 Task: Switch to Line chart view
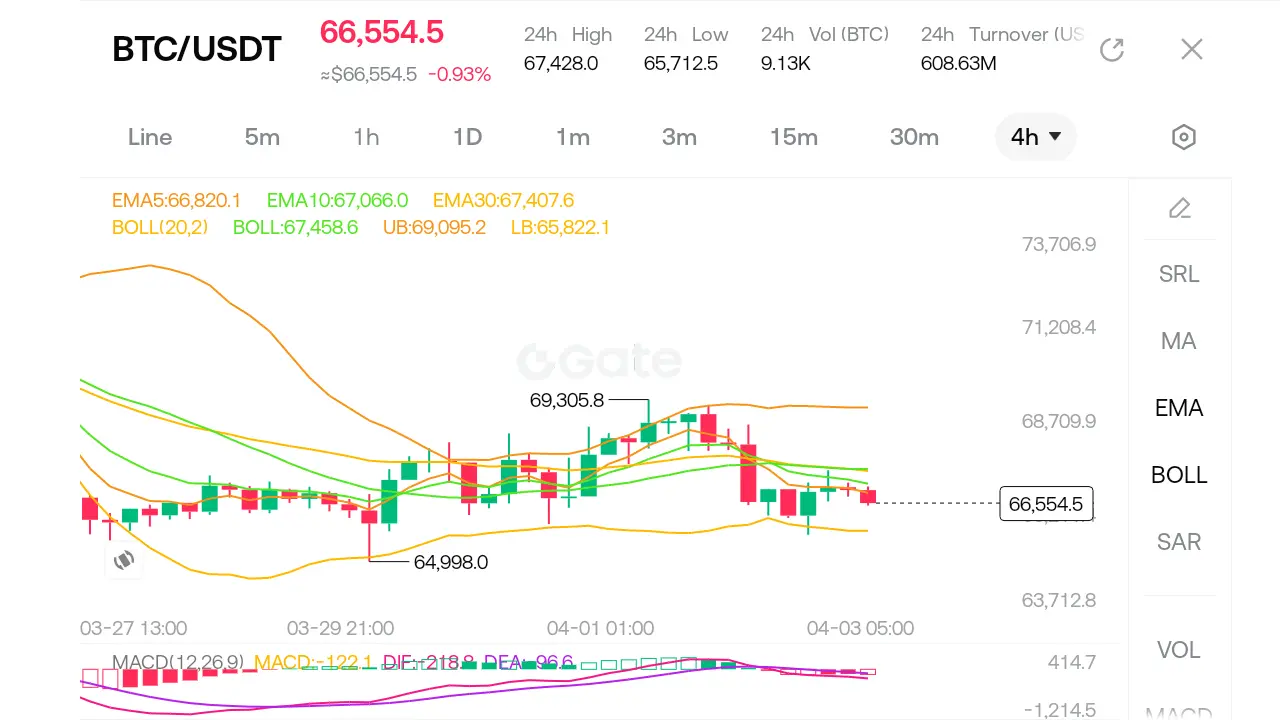click(150, 137)
